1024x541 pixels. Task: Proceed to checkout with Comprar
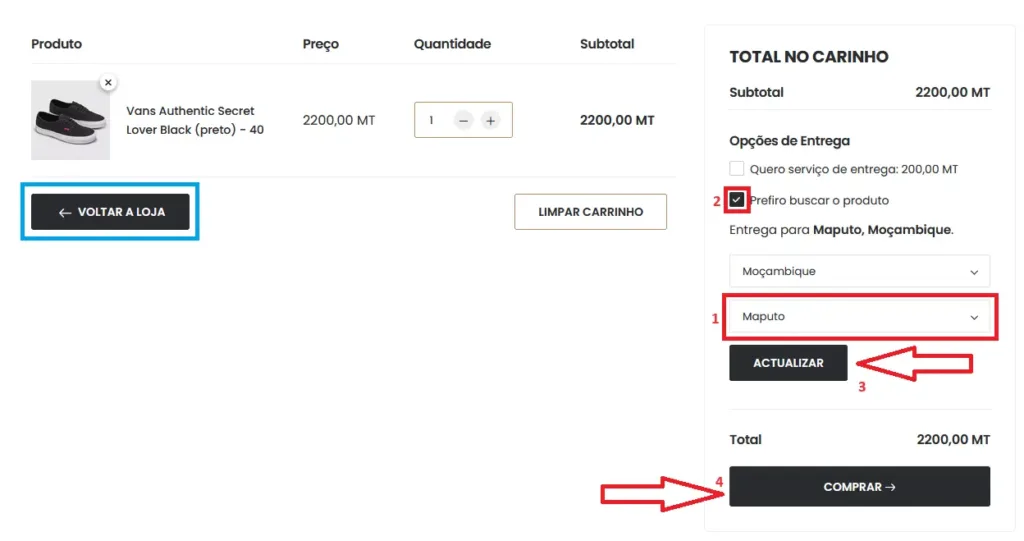(x=858, y=487)
